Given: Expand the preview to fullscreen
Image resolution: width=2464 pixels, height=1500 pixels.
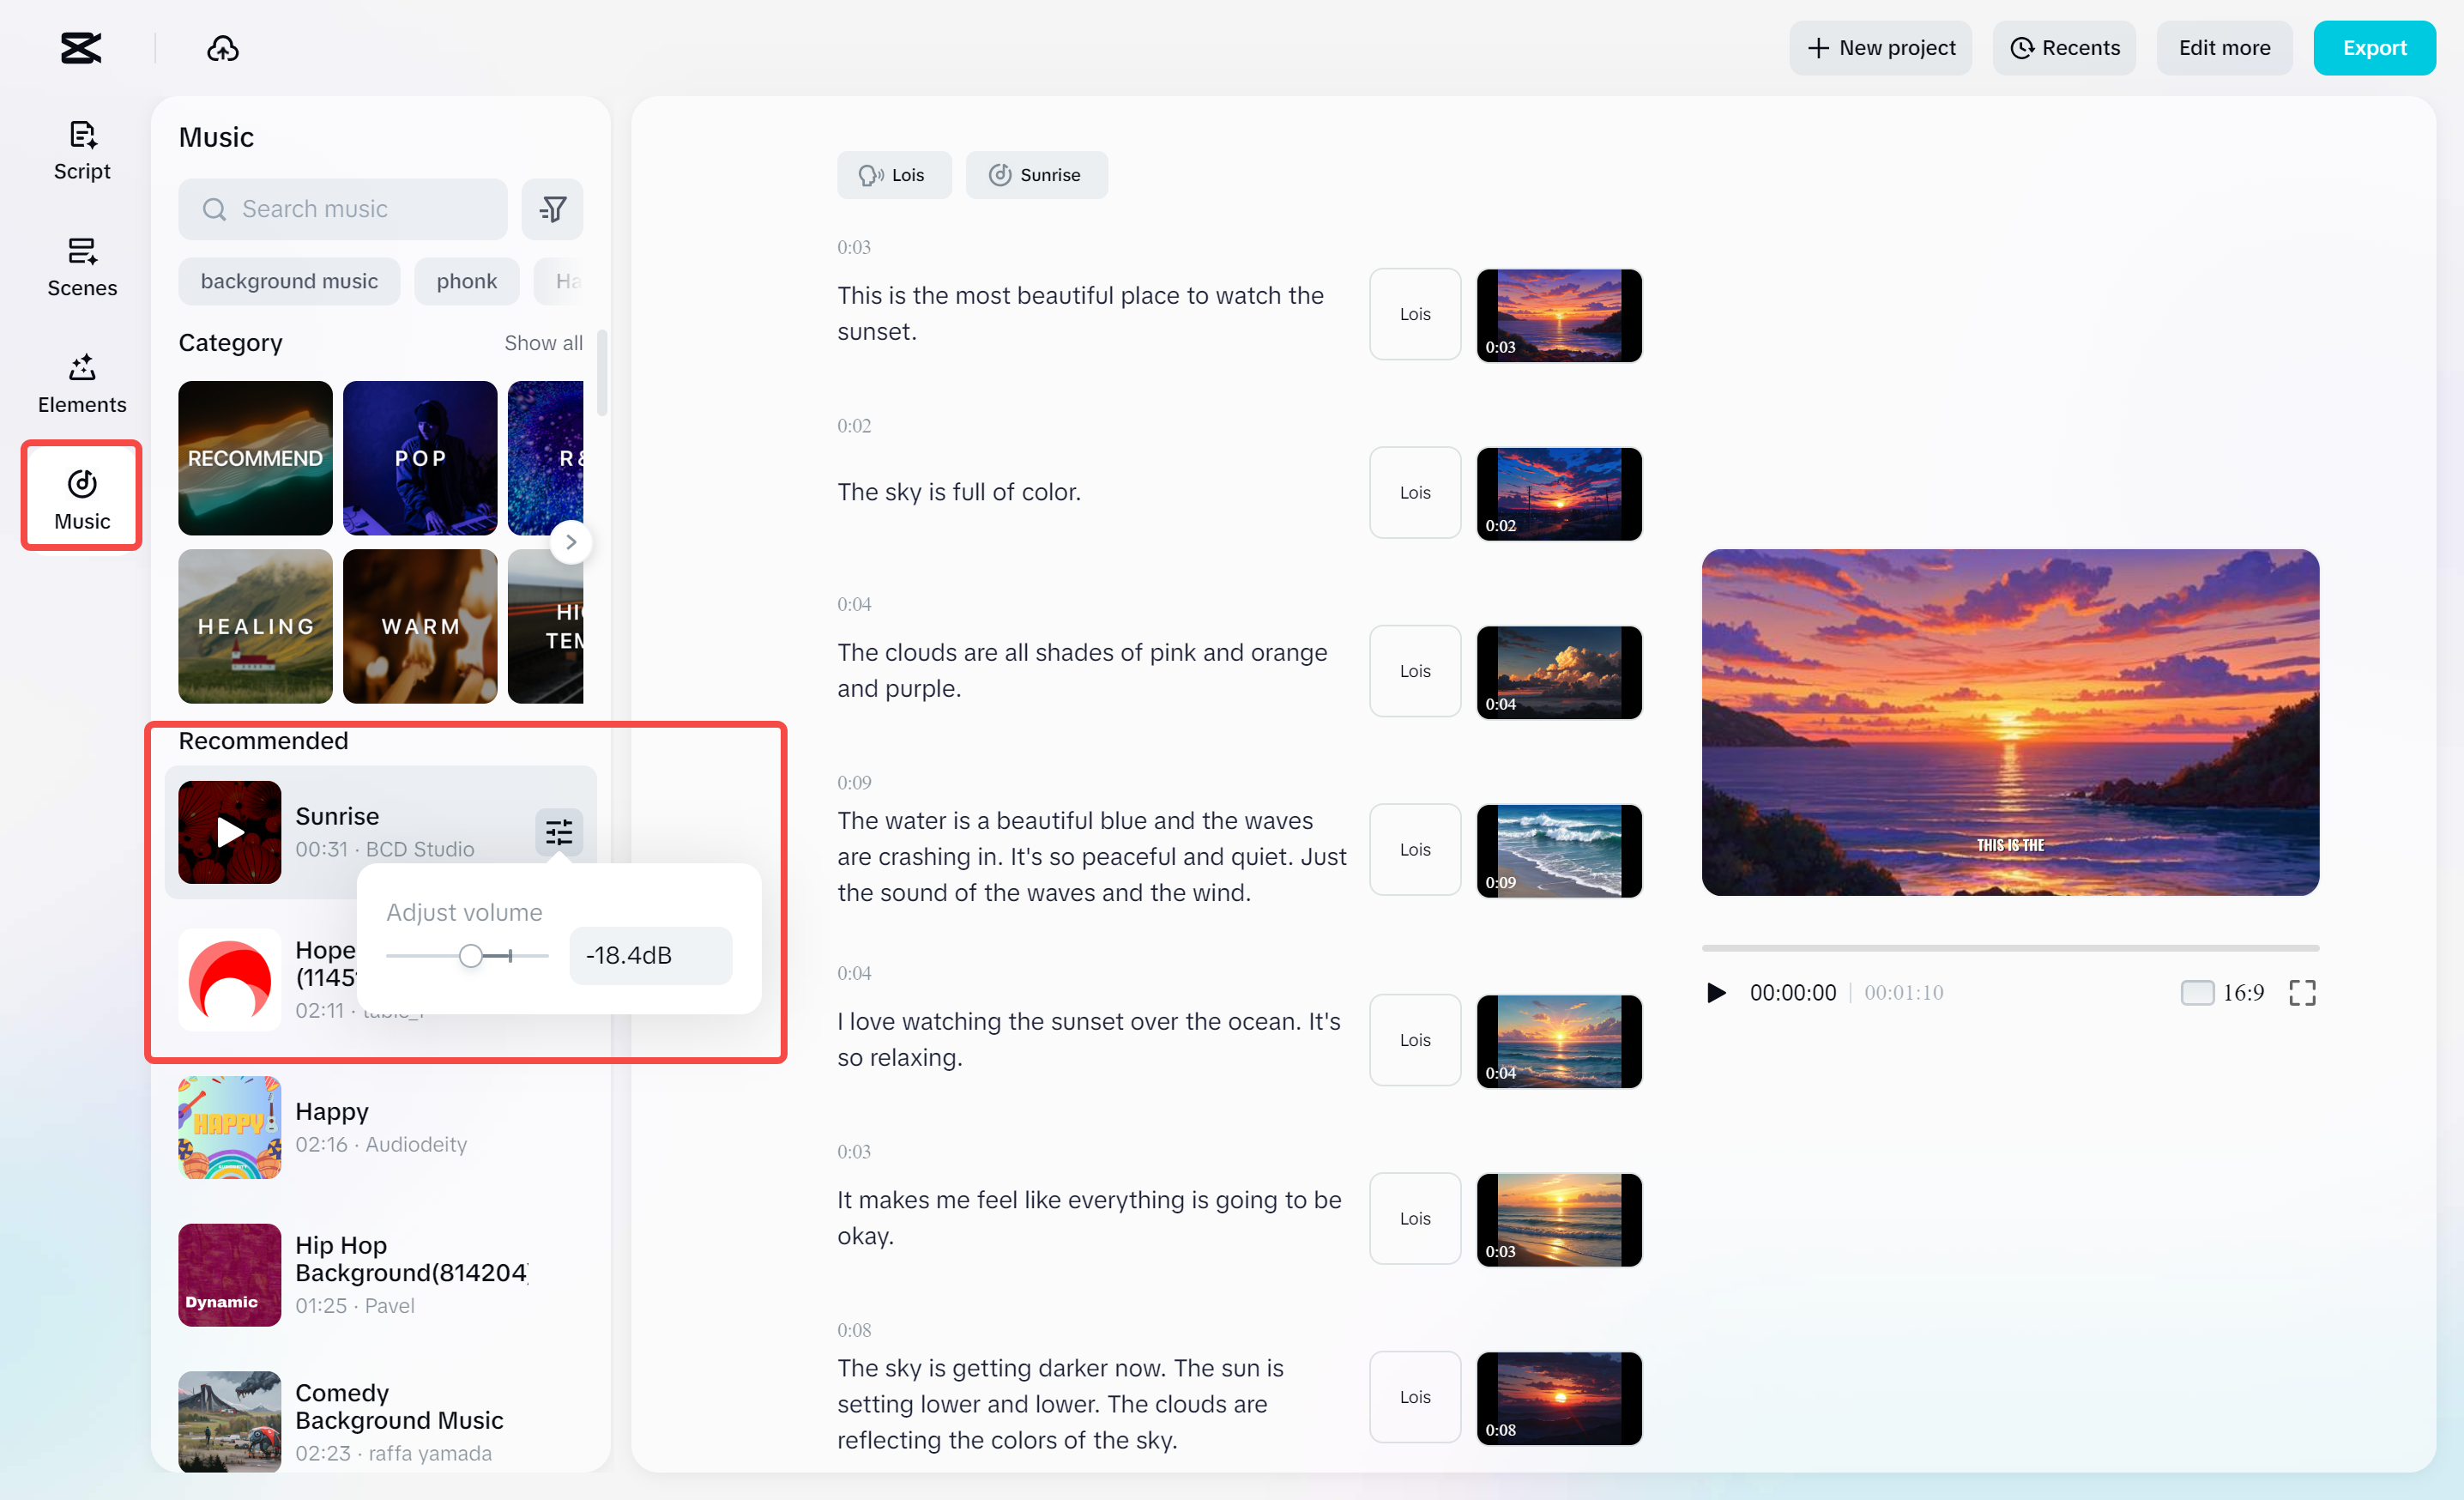Looking at the screenshot, I should click(x=2302, y=992).
